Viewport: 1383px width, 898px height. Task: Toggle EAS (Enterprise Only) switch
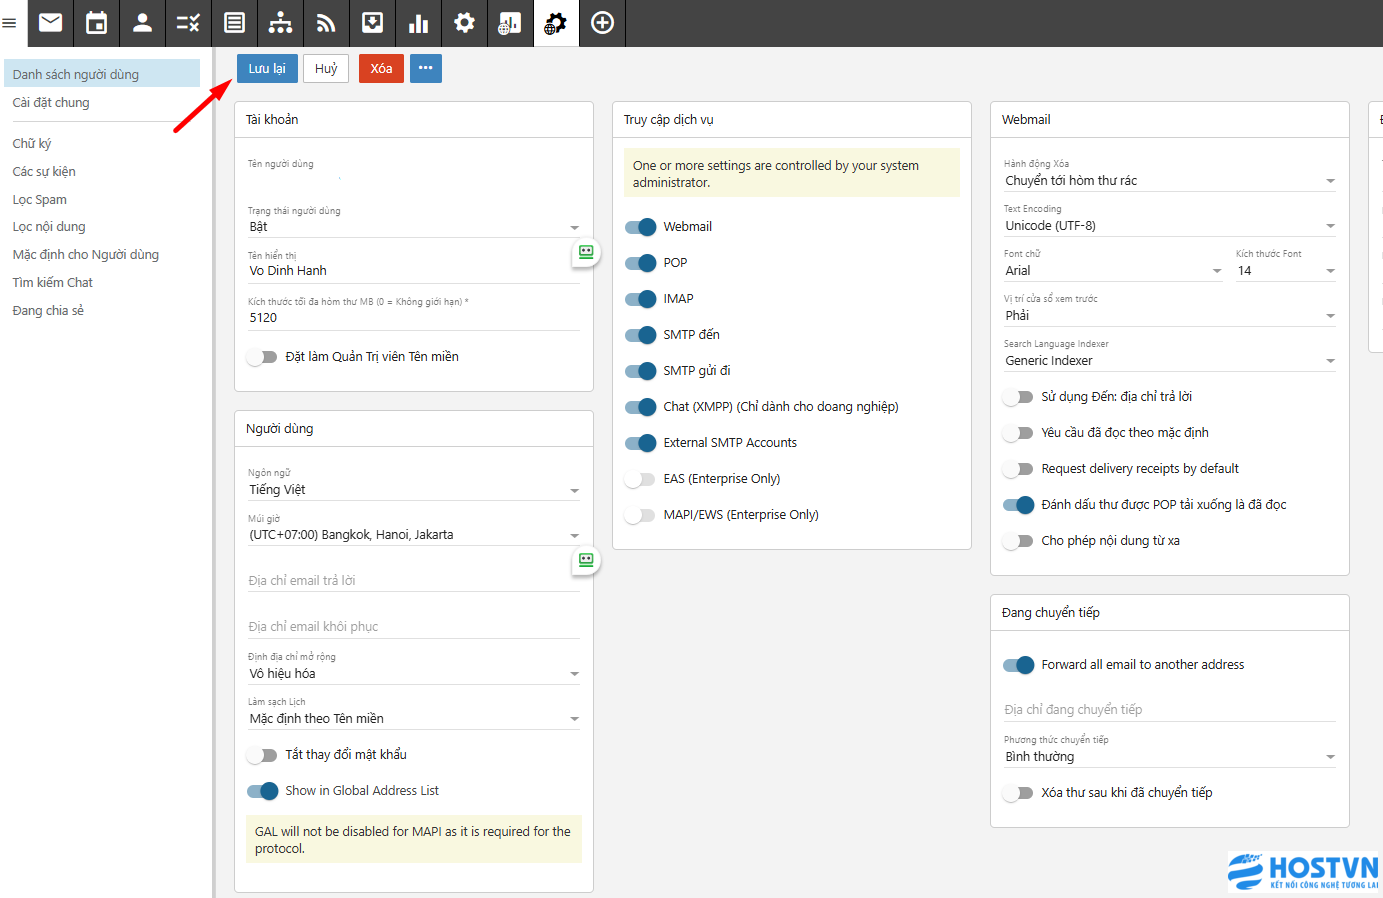tap(640, 479)
